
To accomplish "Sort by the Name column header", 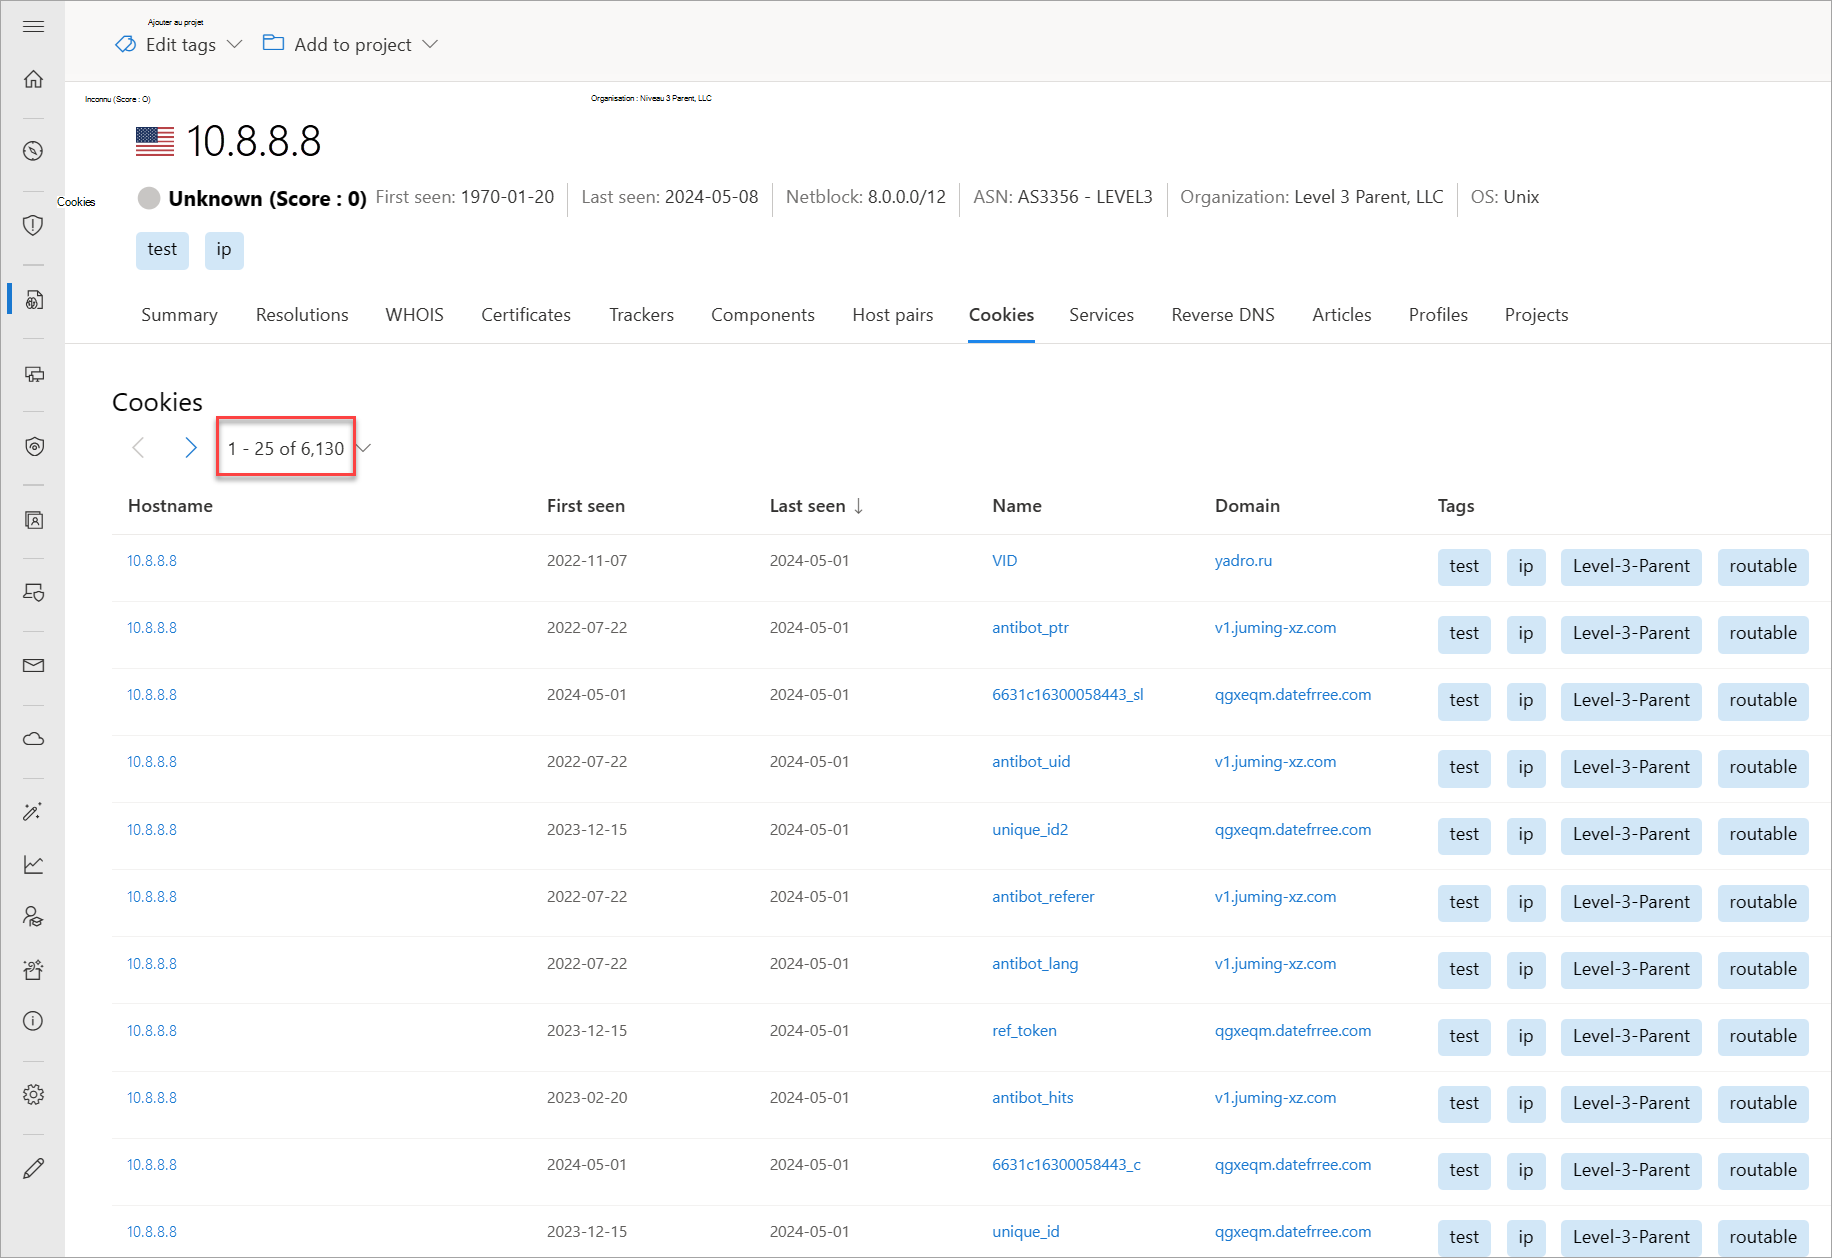I will [x=1017, y=506].
